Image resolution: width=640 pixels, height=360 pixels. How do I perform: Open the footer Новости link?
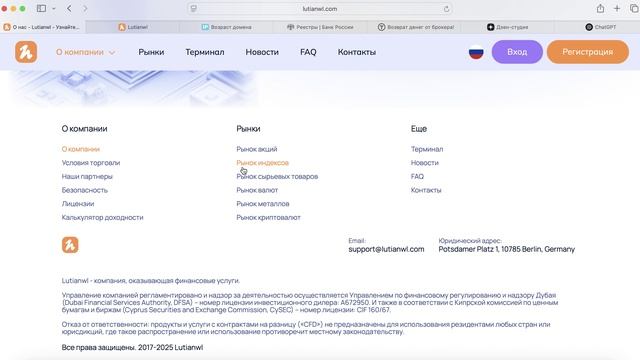point(424,162)
